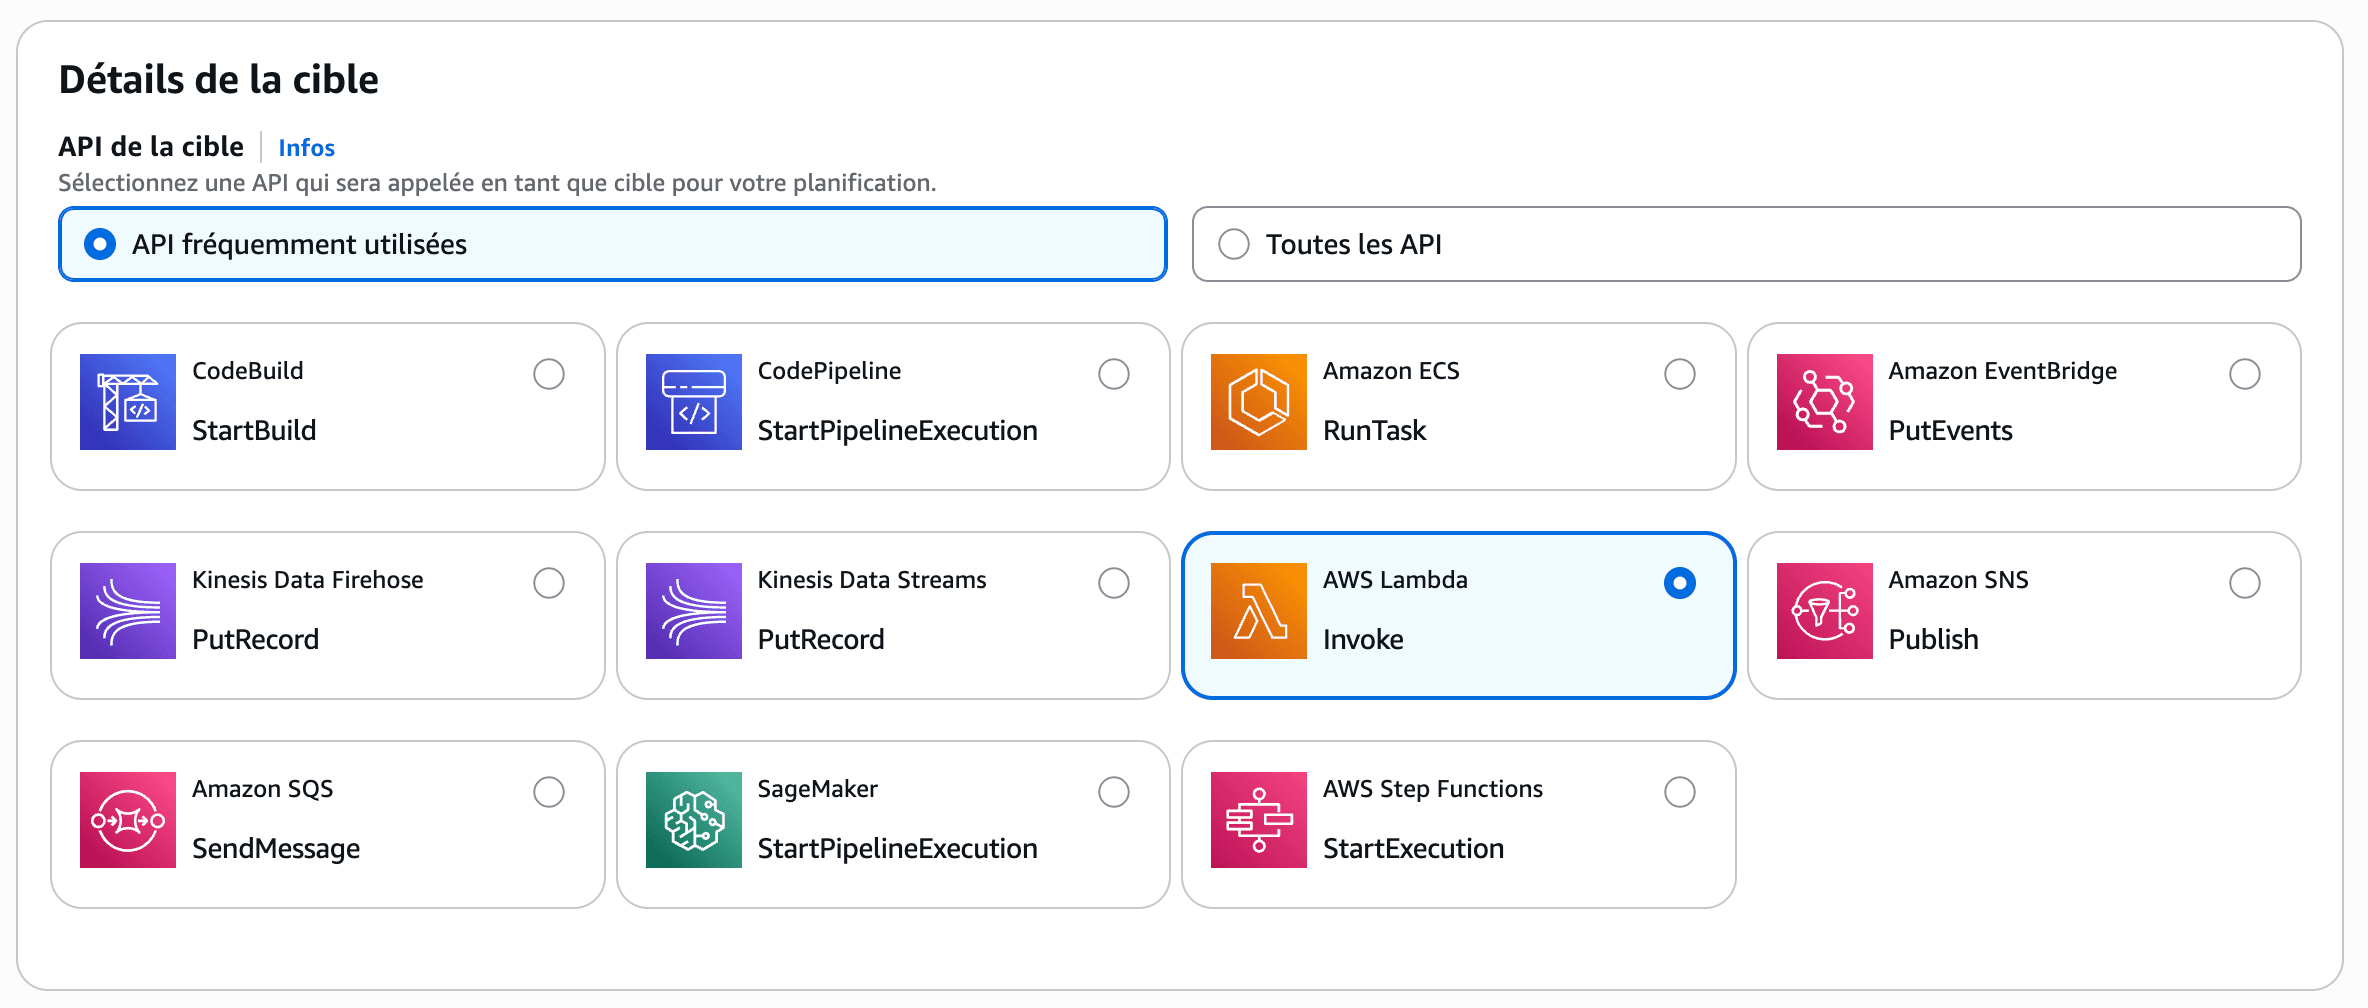Click the RunTask API text
The image size is (2368, 1008).
1374,431
